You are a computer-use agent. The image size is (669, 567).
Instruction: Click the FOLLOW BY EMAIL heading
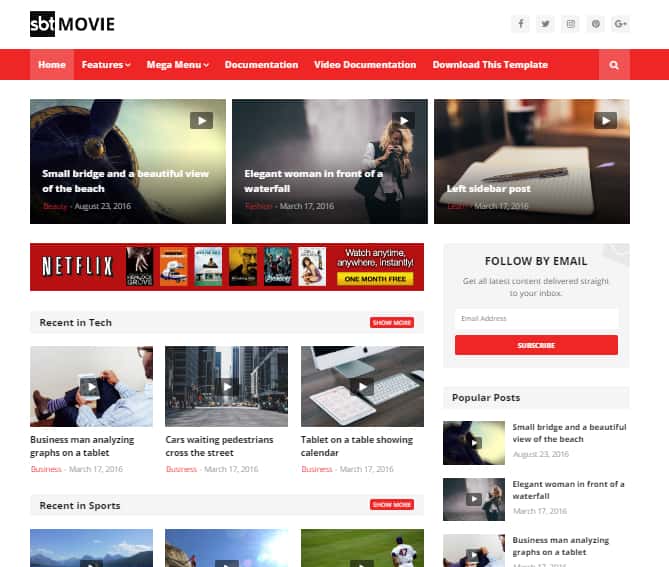536,261
